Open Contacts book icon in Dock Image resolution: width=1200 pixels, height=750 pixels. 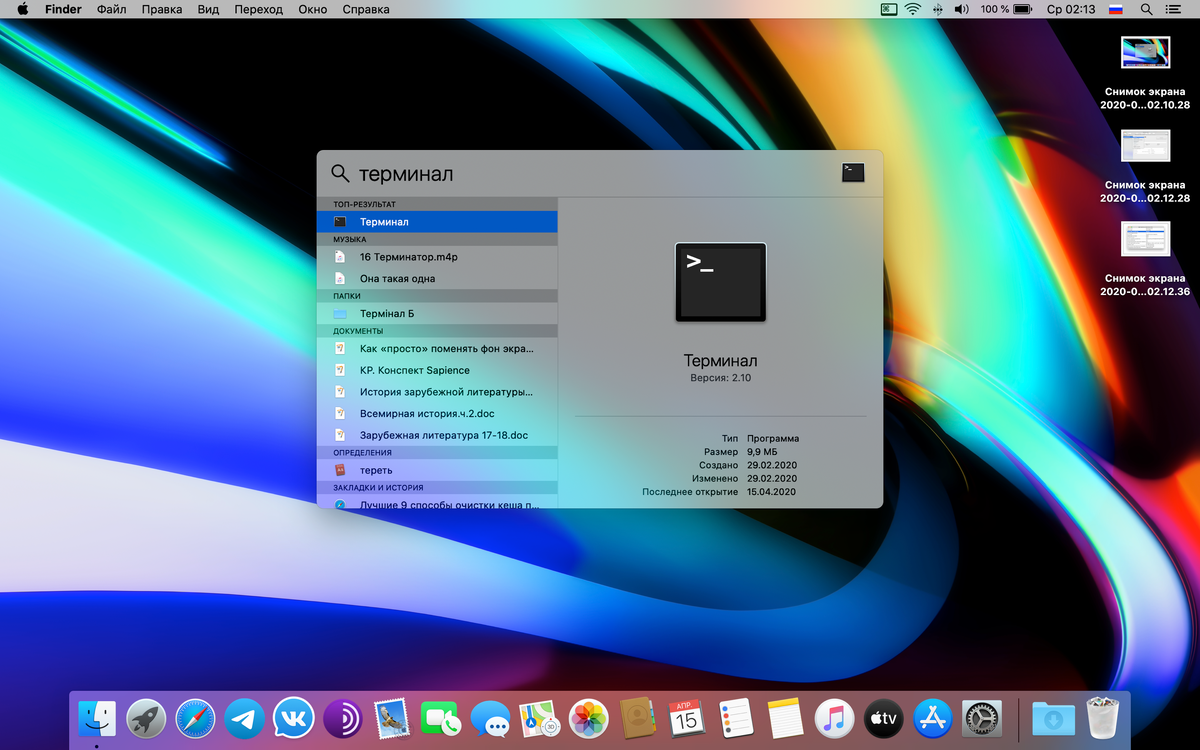637,718
